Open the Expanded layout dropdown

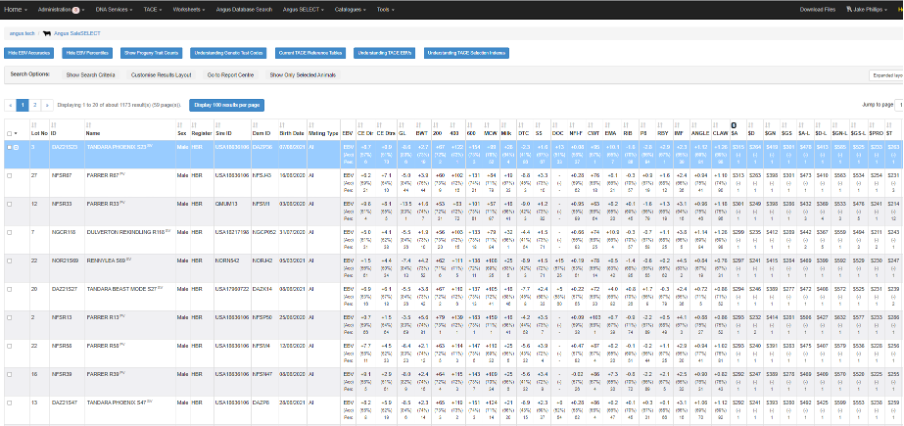(887, 74)
